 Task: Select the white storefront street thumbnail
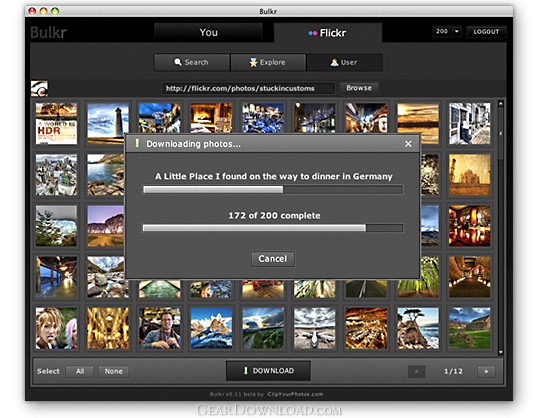coord(470,124)
